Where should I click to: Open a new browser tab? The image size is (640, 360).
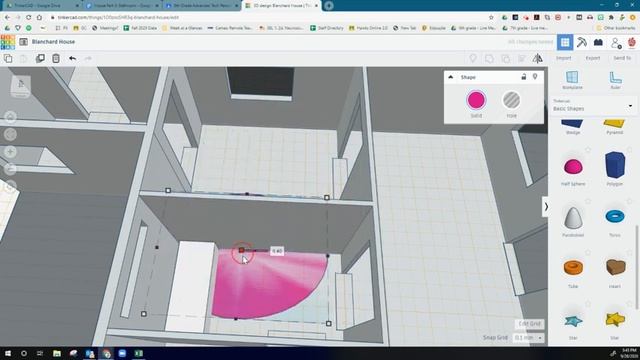click(x=329, y=6)
